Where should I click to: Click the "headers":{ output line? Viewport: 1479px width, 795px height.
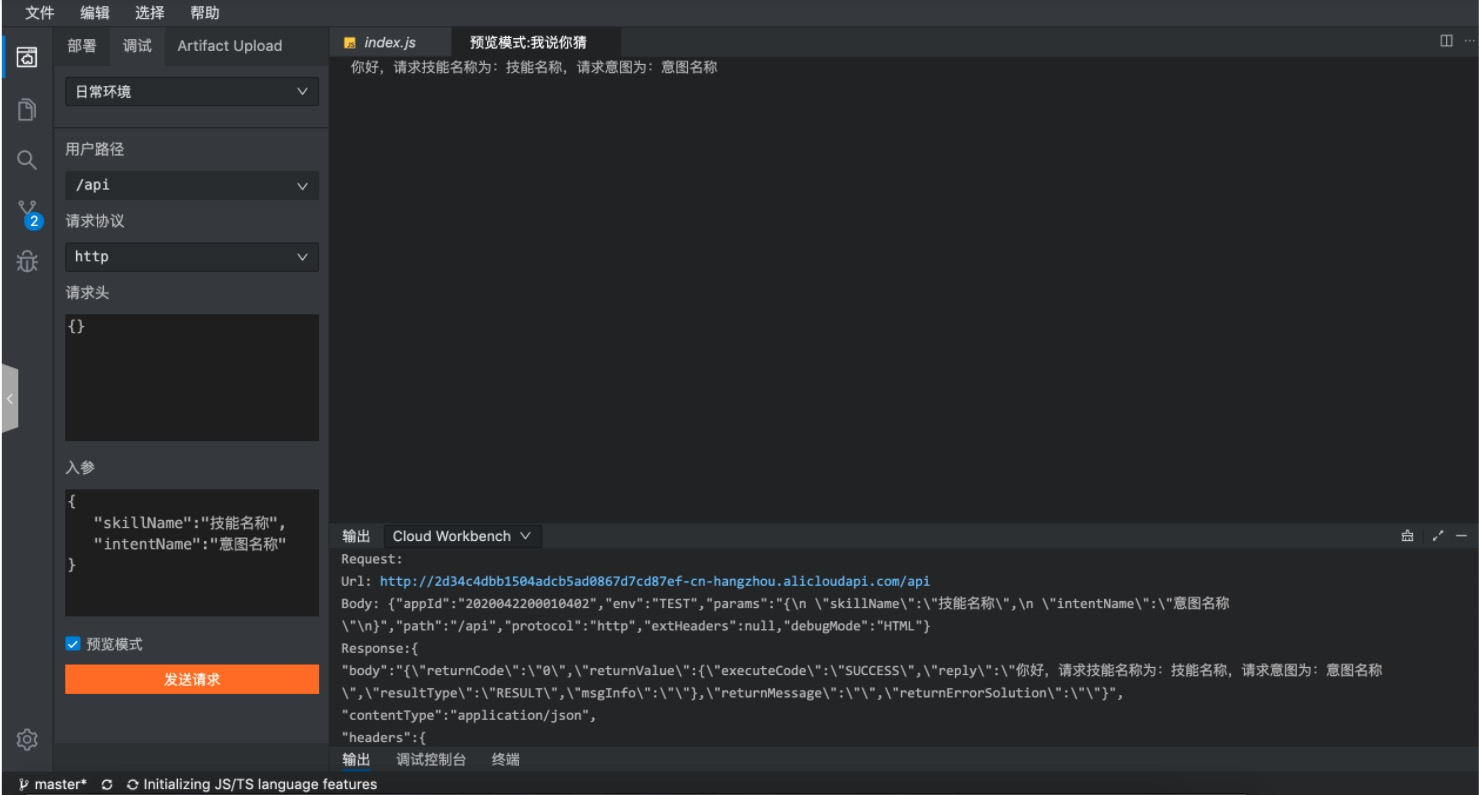click(384, 738)
